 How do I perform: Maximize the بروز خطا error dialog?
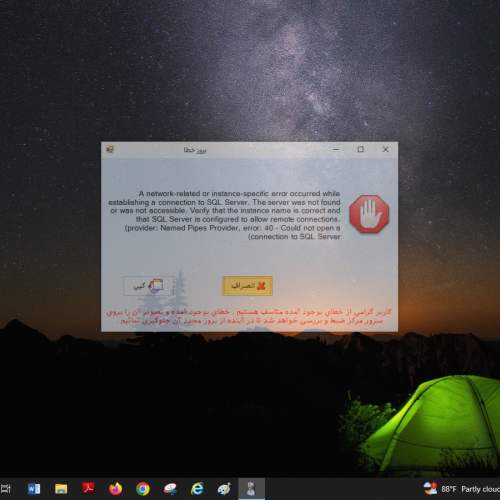(x=361, y=149)
